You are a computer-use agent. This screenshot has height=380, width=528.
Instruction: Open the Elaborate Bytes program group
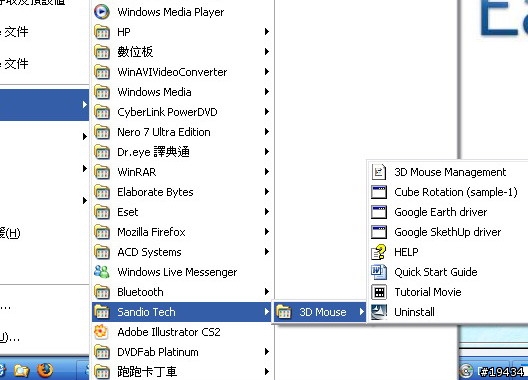point(182,192)
